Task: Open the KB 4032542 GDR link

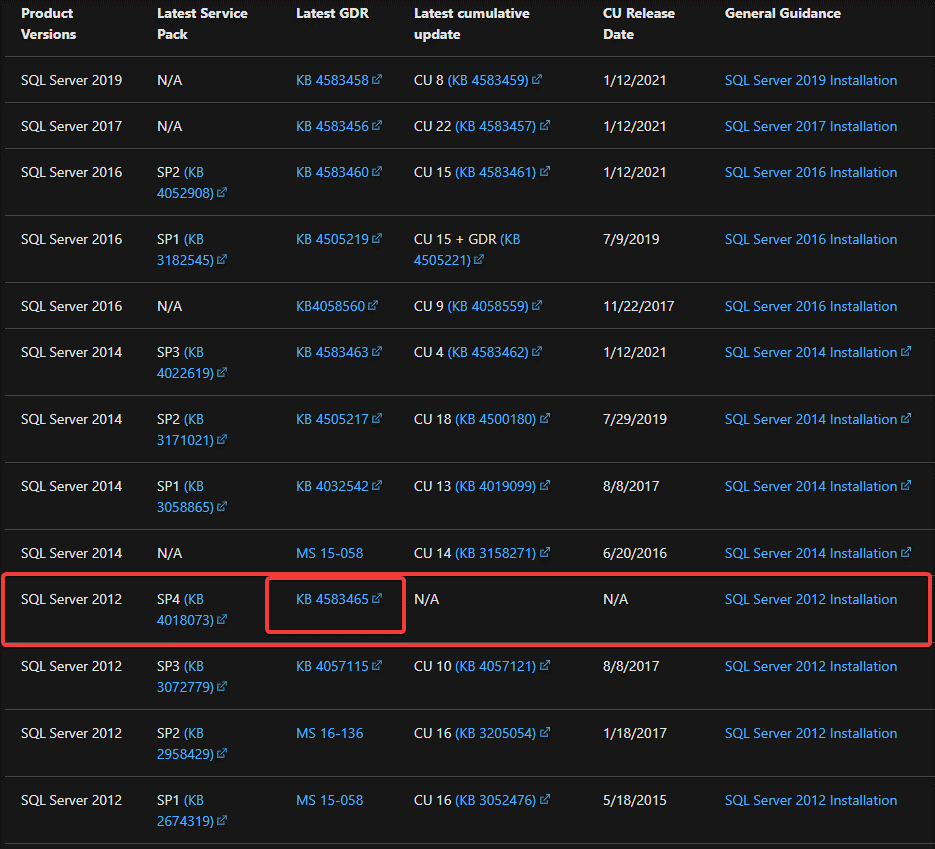Action: click(333, 486)
